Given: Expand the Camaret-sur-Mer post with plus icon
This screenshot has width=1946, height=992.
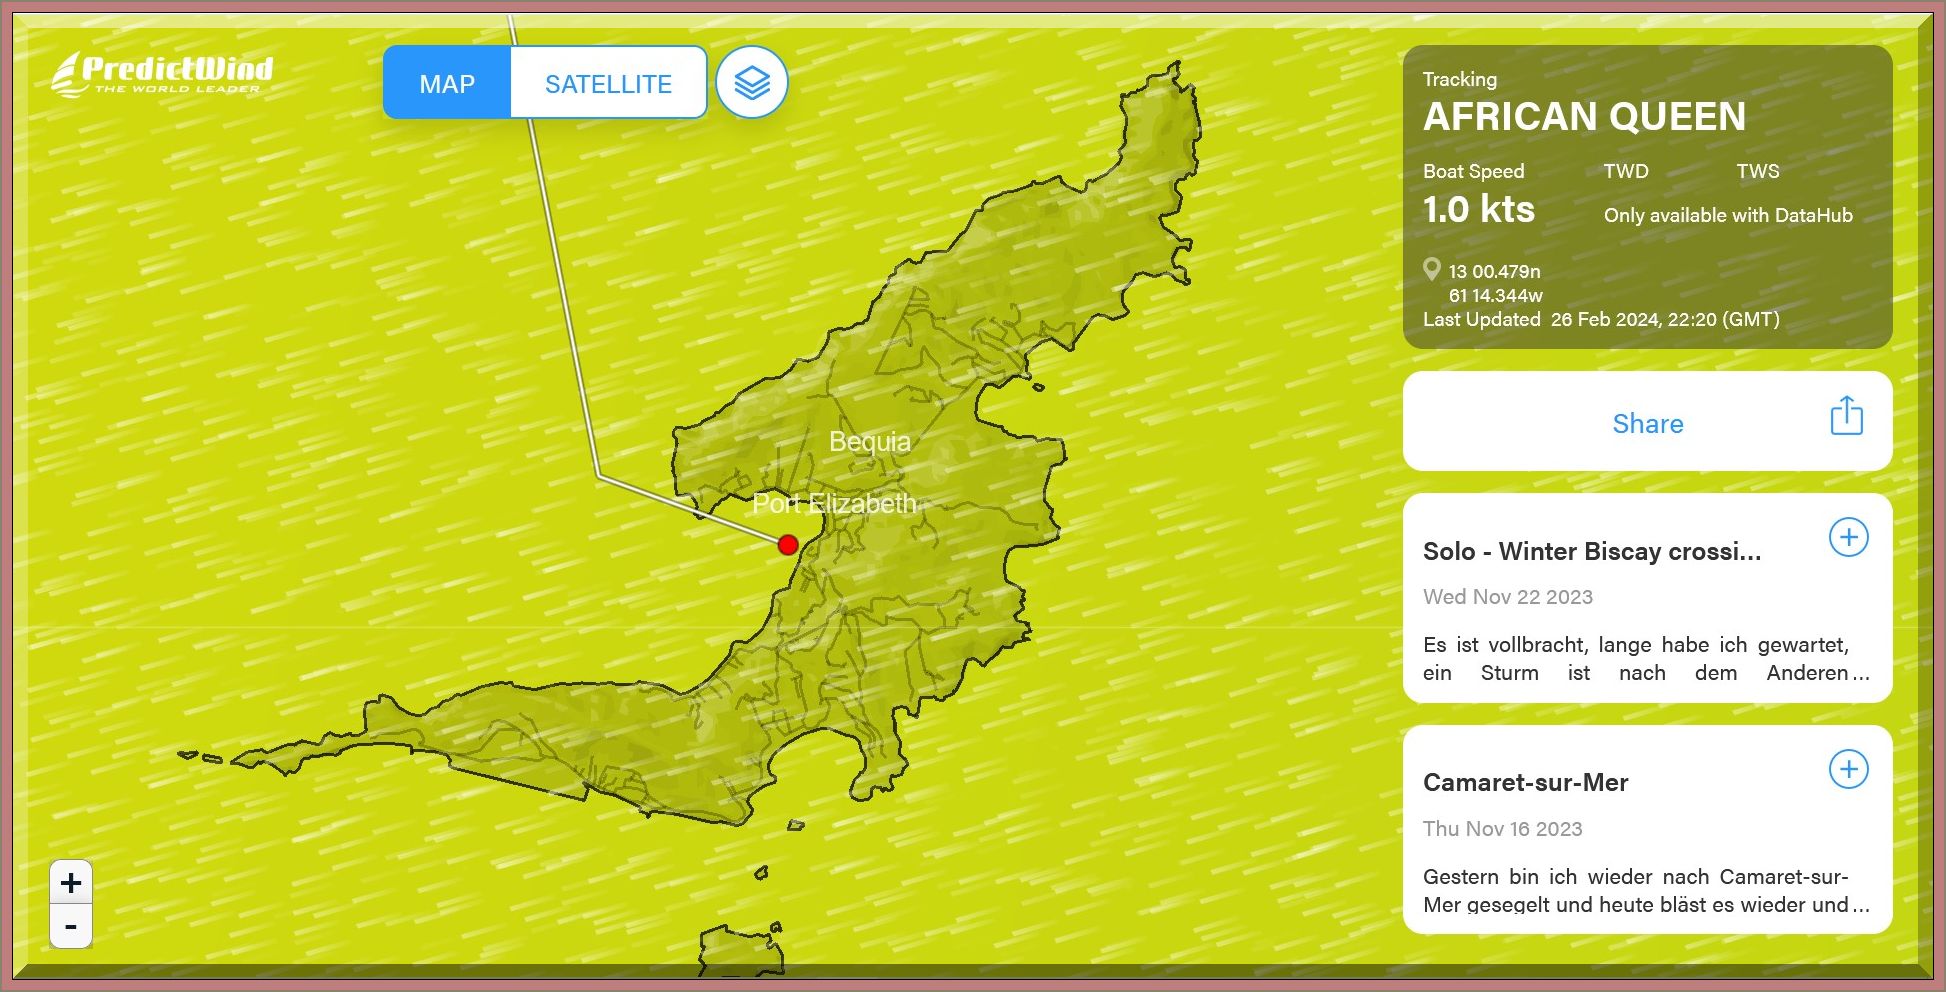Looking at the screenshot, I should pyautogui.click(x=1848, y=770).
